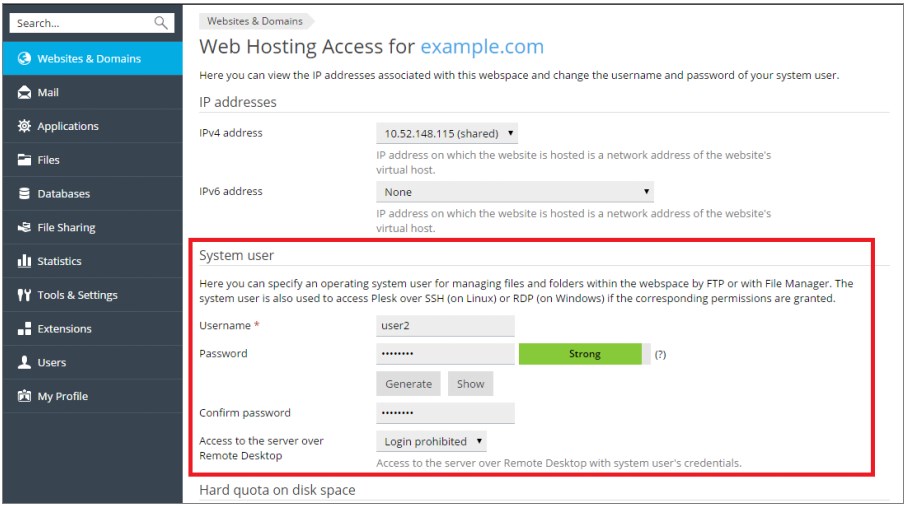This screenshot has height=506, width=906.
Task: Open the IPv4 address dropdown
Action: point(447,133)
